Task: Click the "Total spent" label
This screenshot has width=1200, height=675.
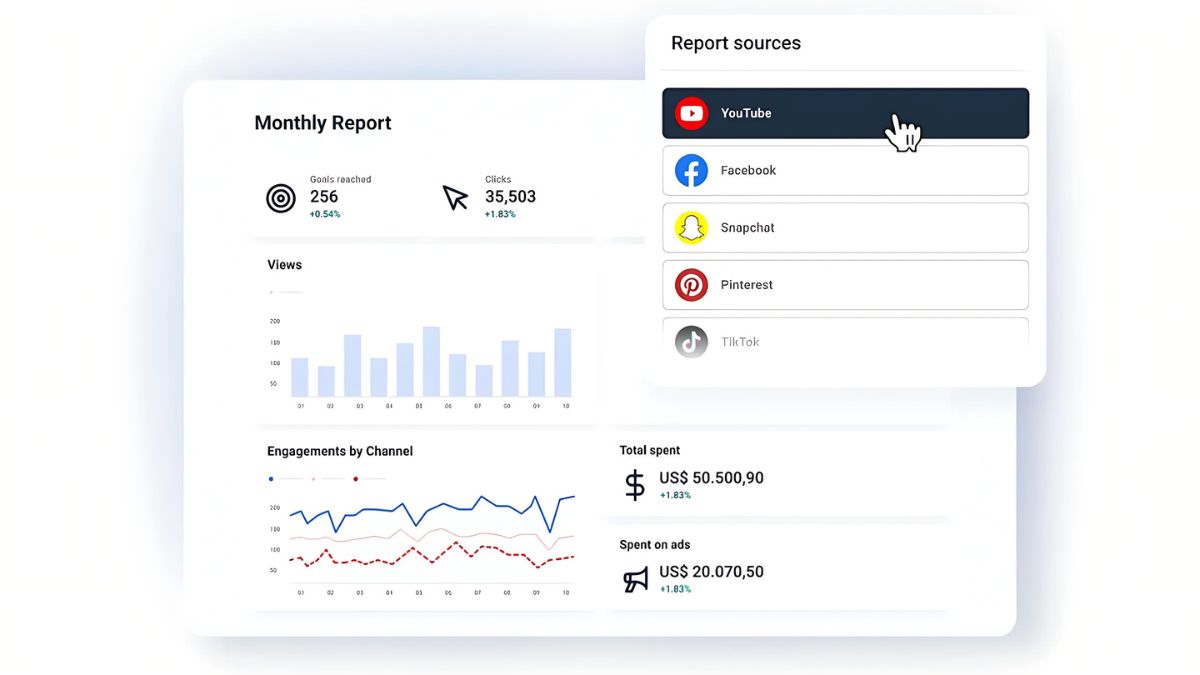Action: [x=650, y=450]
